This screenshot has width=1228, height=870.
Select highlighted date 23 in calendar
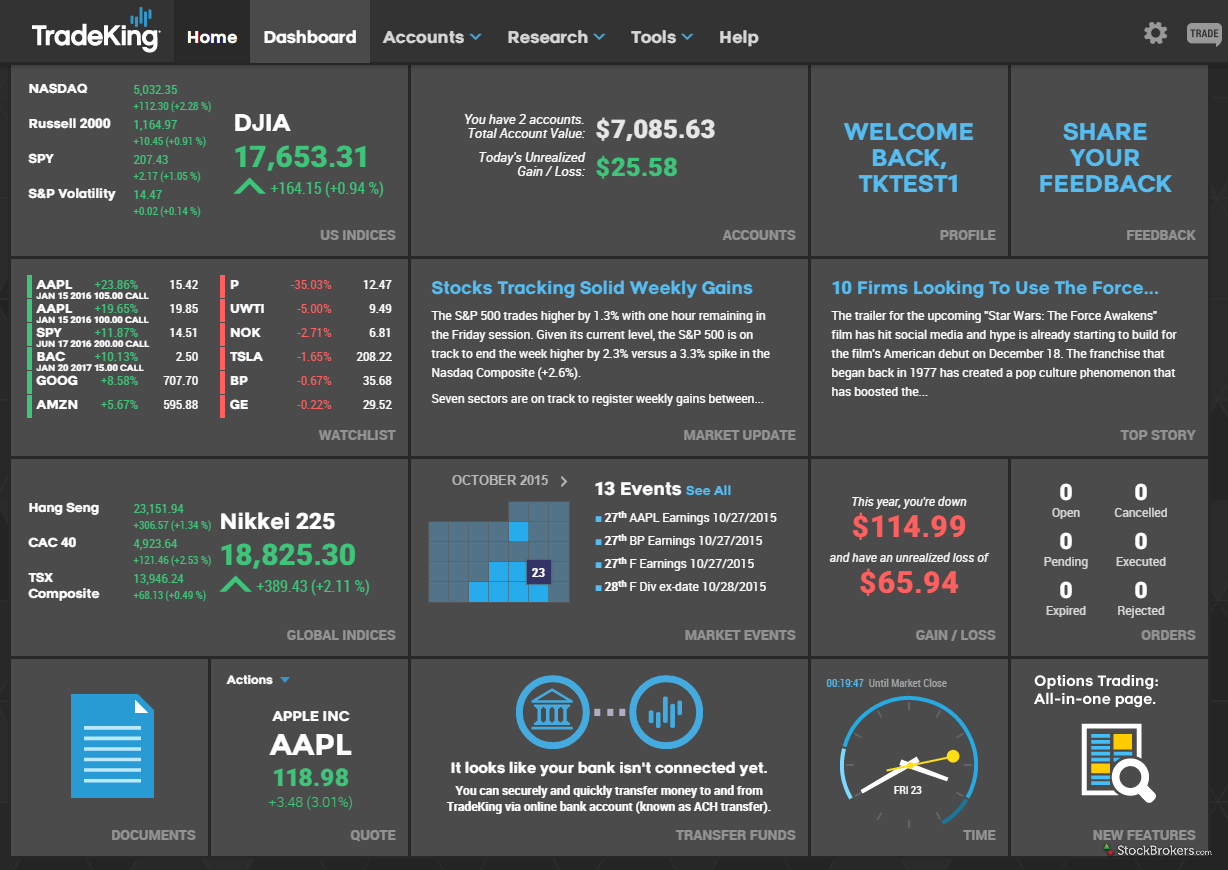[538, 572]
